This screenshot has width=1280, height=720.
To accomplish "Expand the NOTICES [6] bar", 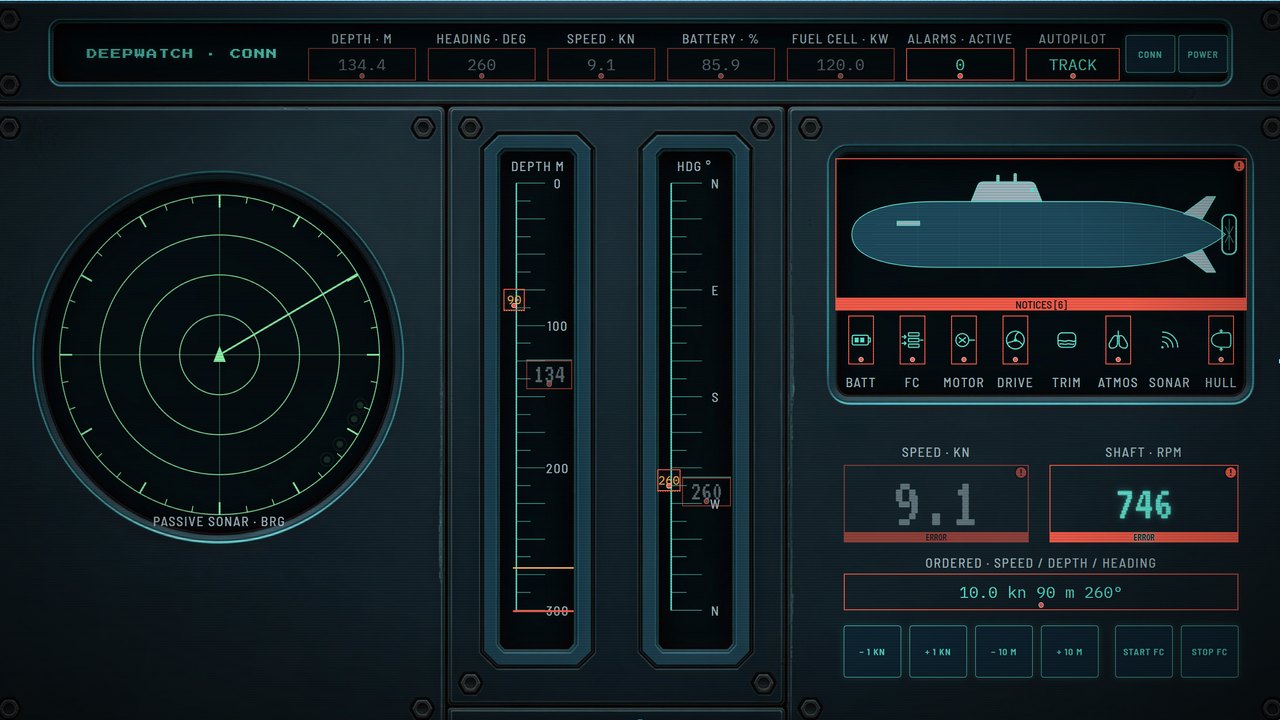I will pyautogui.click(x=1041, y=304).
